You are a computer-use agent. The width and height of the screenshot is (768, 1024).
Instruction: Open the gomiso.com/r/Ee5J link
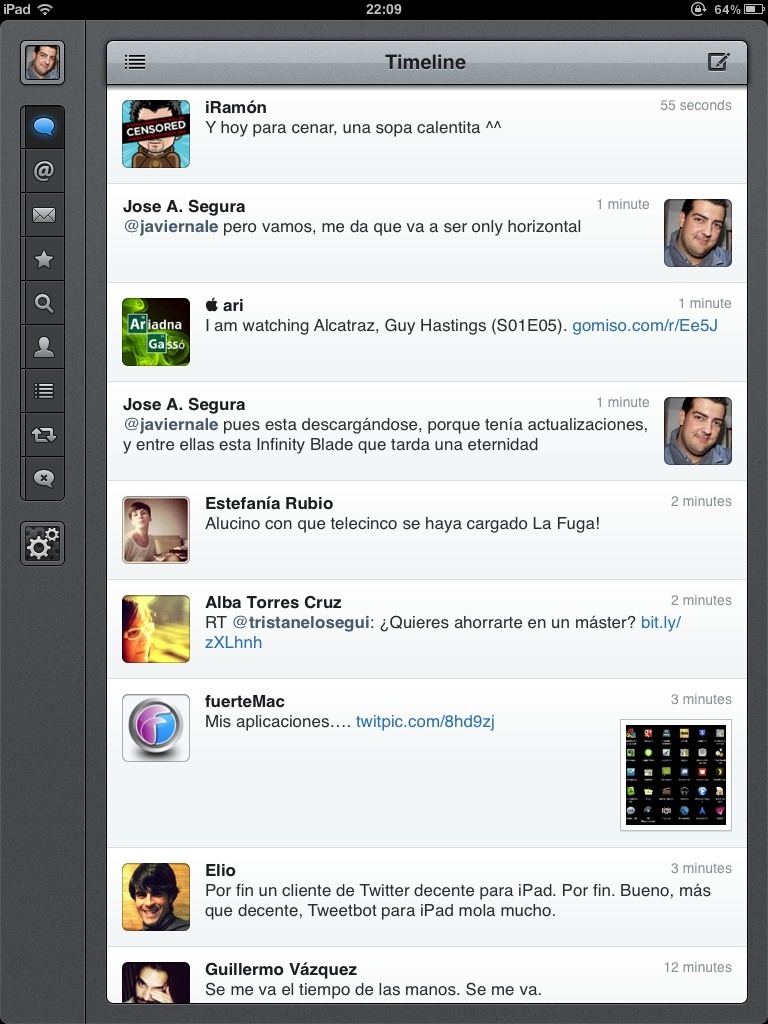(x=645, y=325)
